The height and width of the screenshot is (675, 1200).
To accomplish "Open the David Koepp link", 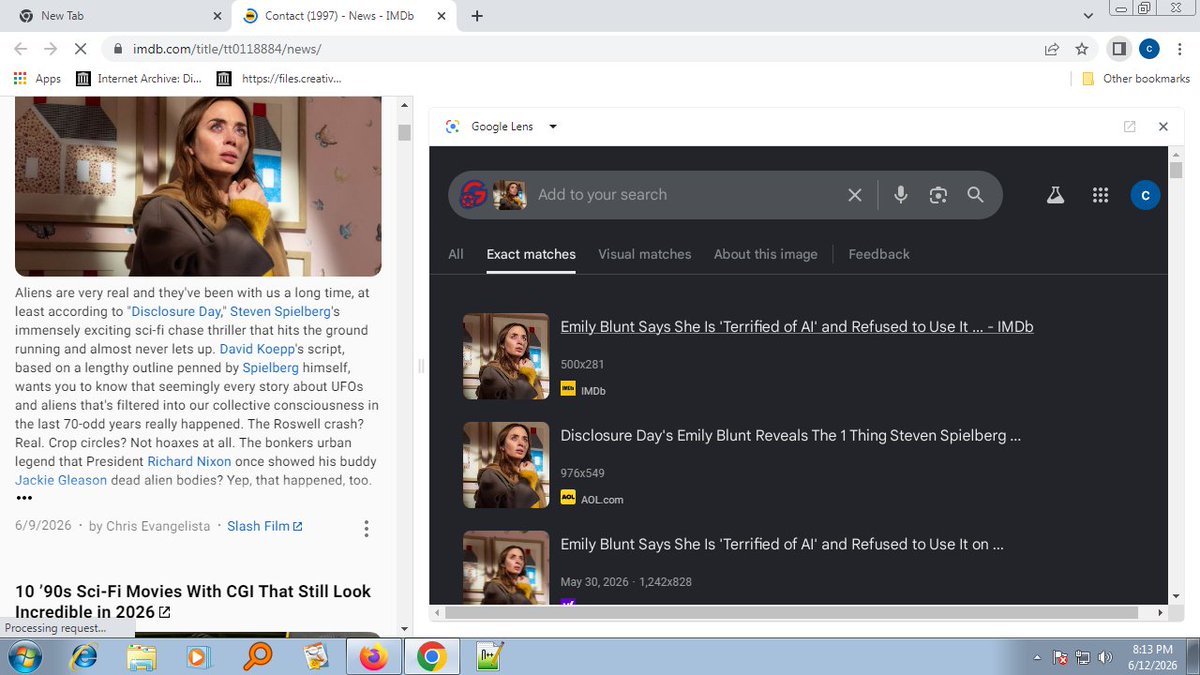I will point(255,349).
